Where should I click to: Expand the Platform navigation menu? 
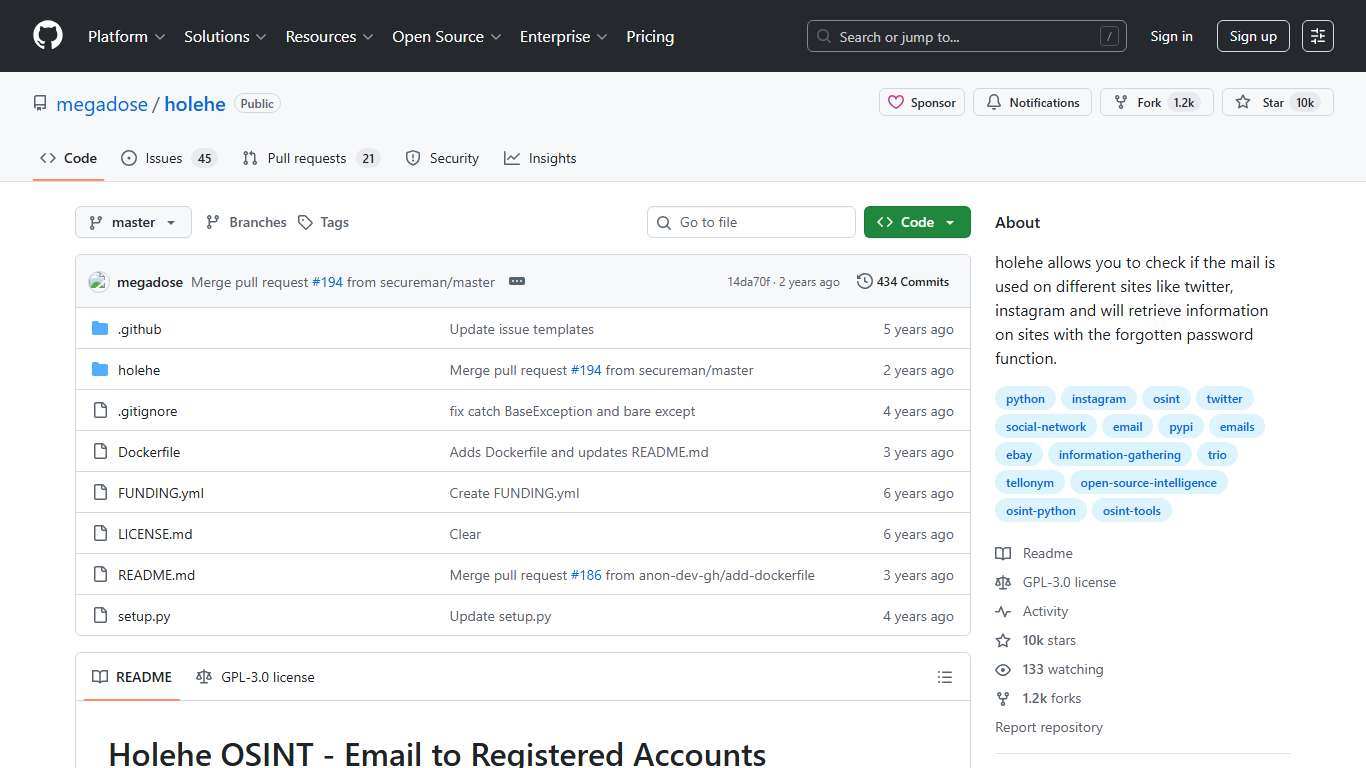(125, 36)
